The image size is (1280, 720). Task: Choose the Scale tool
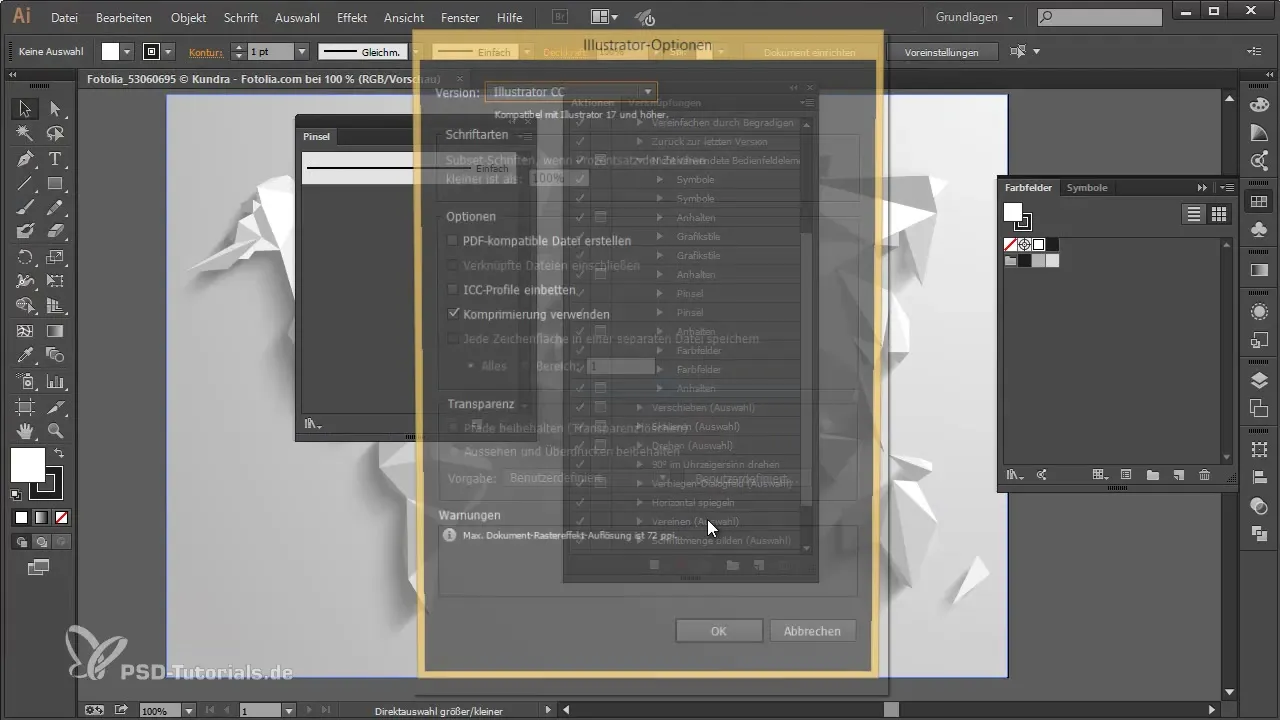(x=55, y=257)
